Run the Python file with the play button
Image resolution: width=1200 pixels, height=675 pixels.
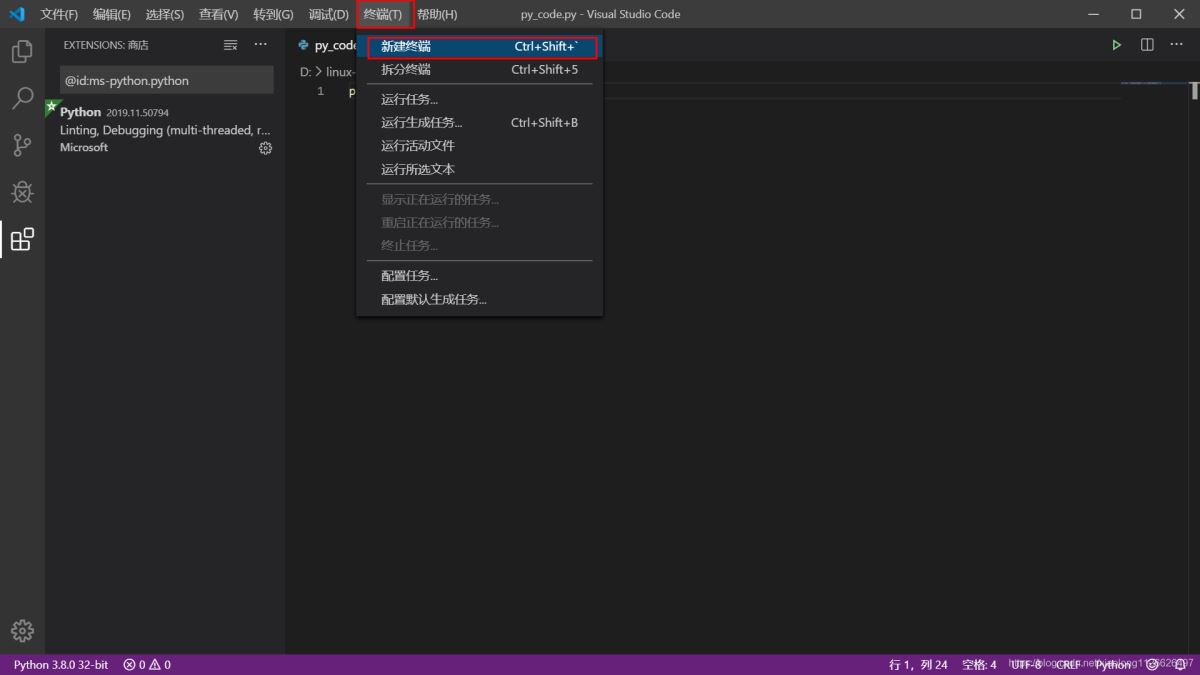pyautogui.click(x=1117, y=44)
